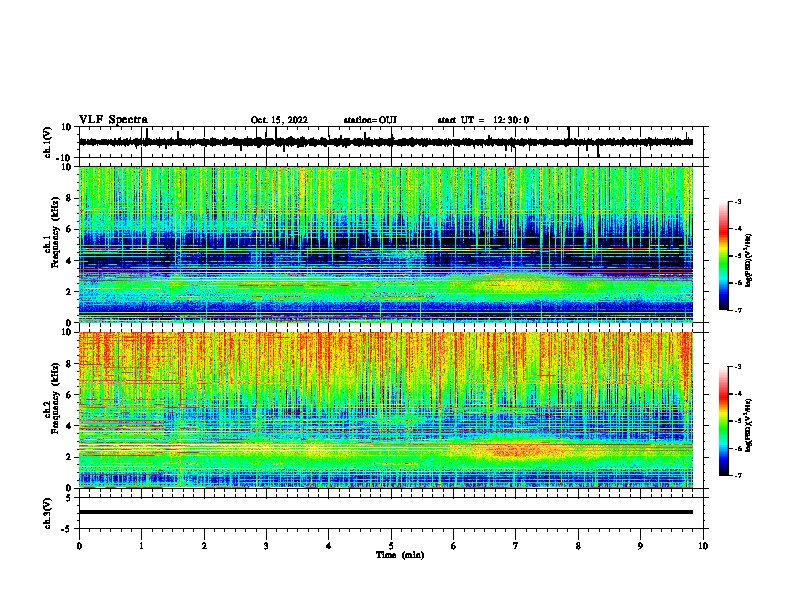792x612 pixels.
Task: Click ch.2 spectrogram frequency tick "2"
Action: click(69, 457)
